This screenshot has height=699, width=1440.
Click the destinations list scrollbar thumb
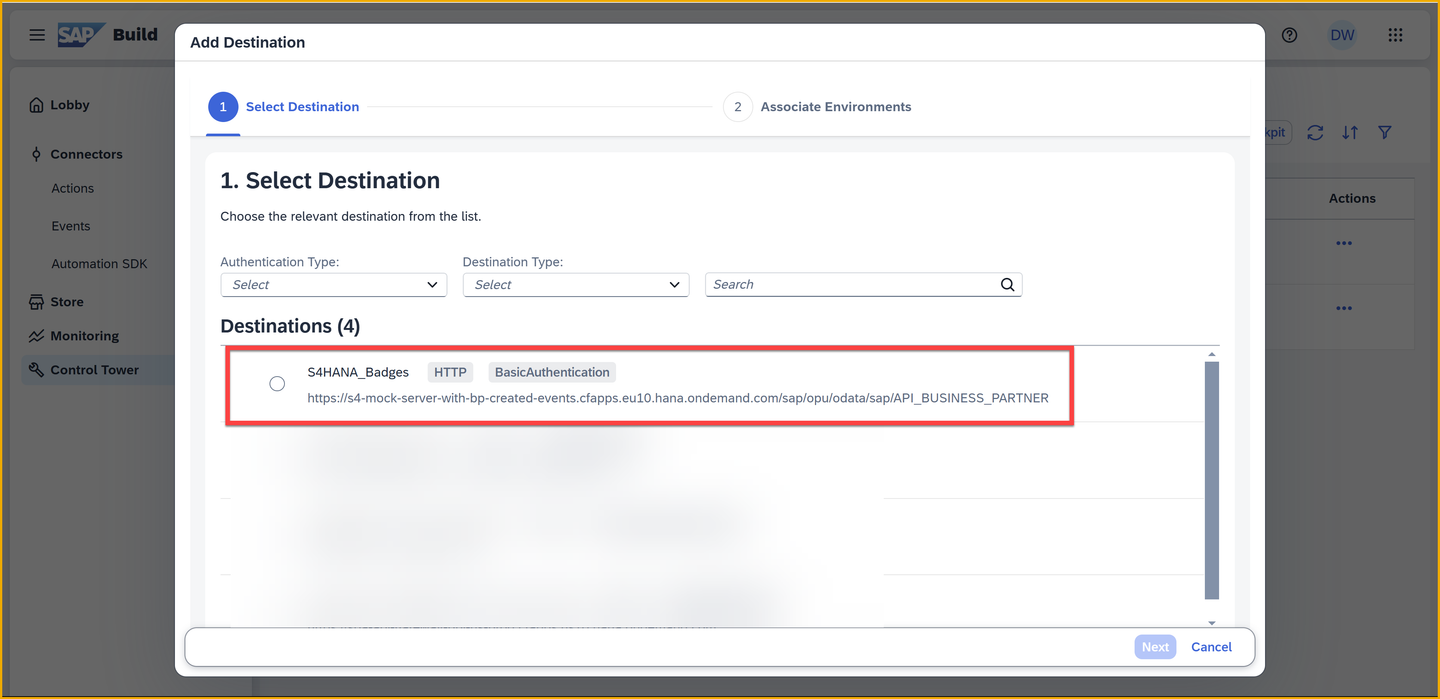pyautogui.click(x=1212, y=480)
